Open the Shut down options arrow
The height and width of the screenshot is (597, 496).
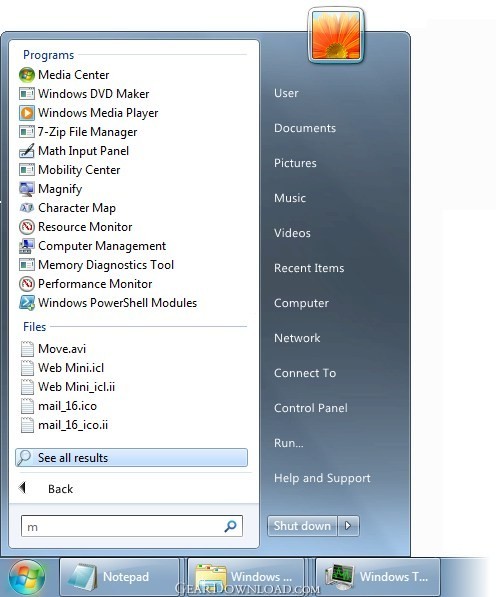tap(348, 526)
